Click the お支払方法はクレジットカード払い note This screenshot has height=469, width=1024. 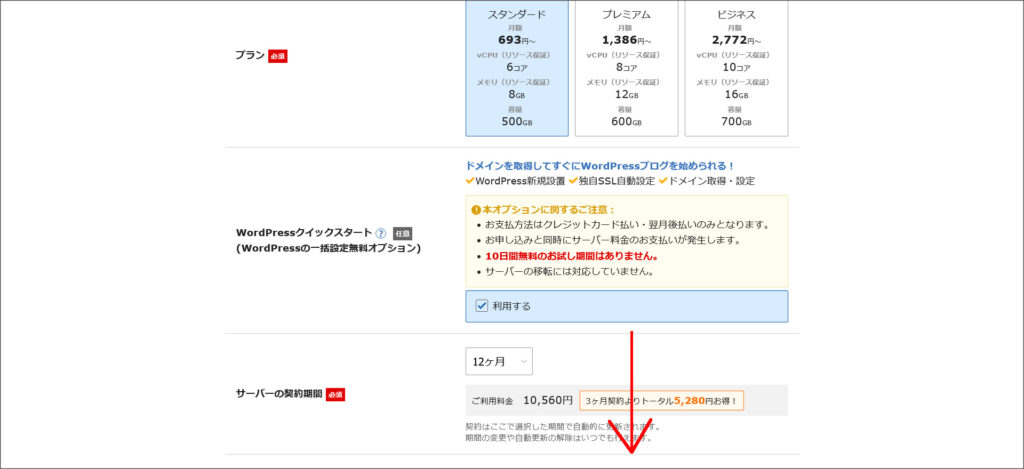[628, 225]
